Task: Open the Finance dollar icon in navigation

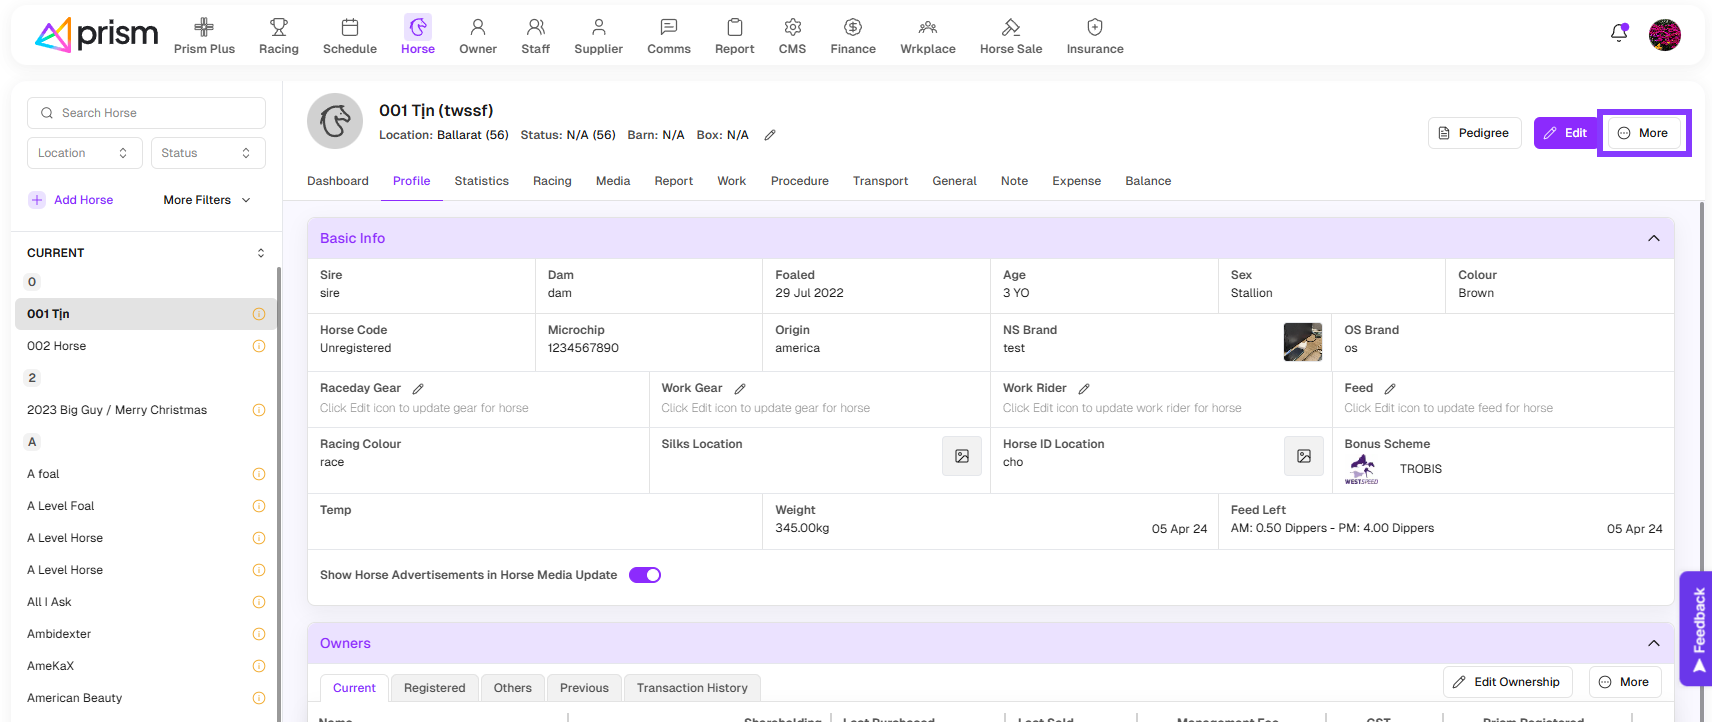Action: coord(852,27)
